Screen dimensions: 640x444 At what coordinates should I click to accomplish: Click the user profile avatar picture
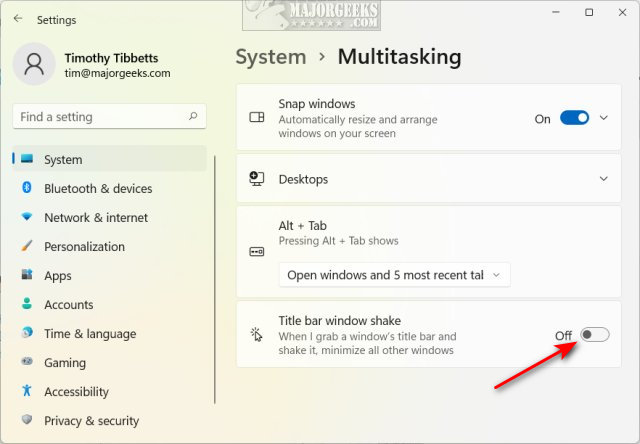(34, 64)
